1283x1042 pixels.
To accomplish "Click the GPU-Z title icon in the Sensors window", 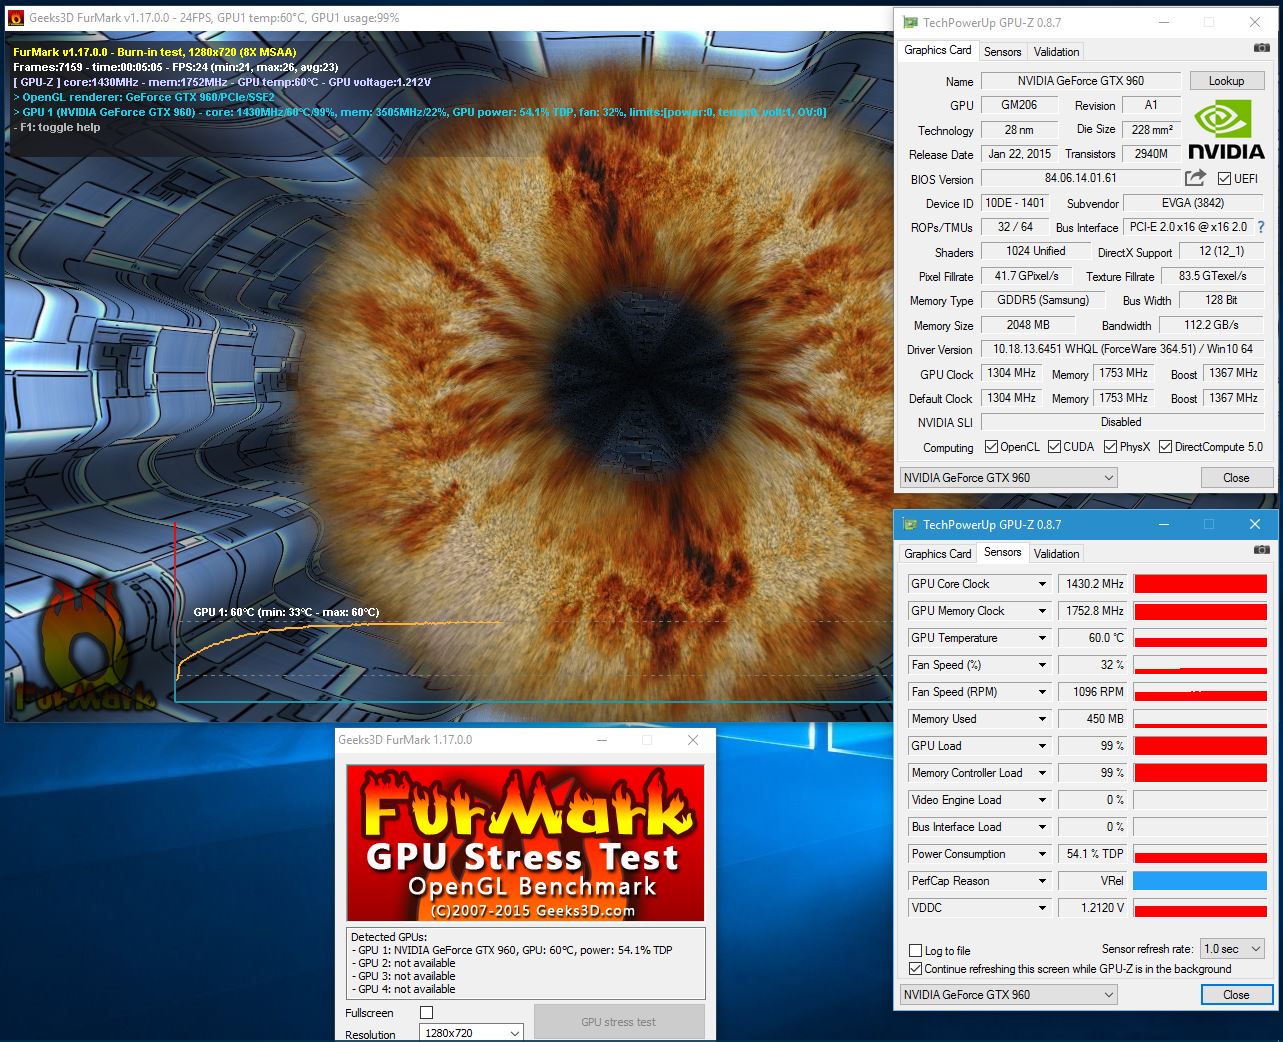I will pos(910,524).
